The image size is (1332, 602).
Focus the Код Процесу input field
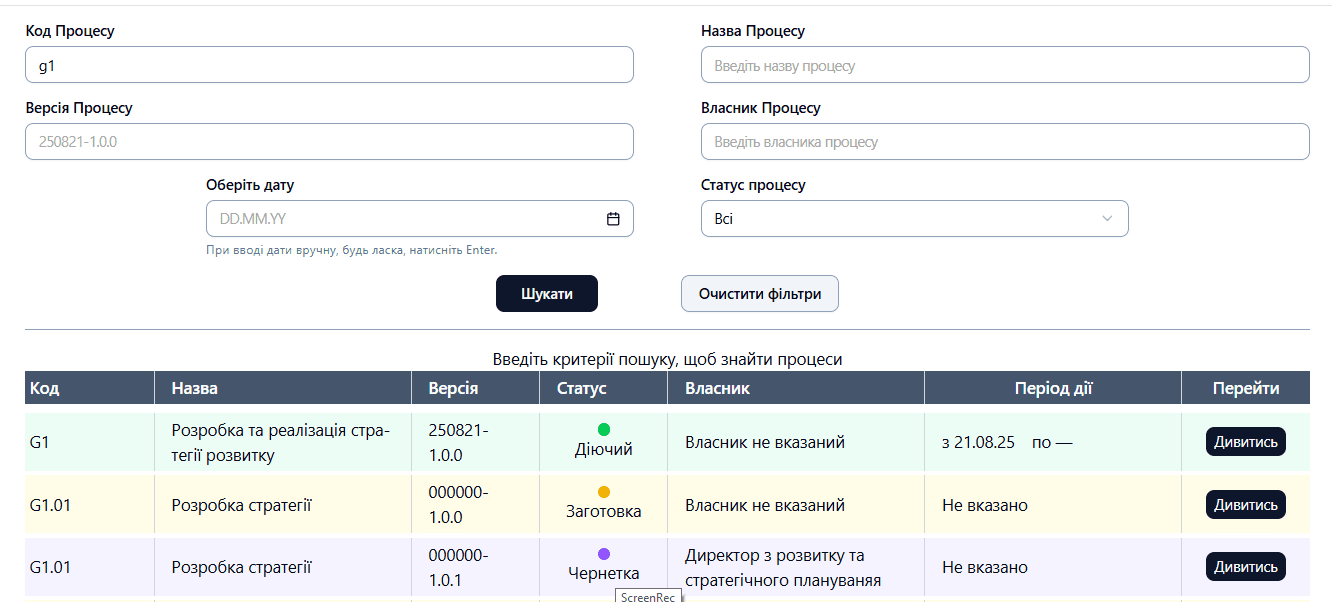(329, 65)
